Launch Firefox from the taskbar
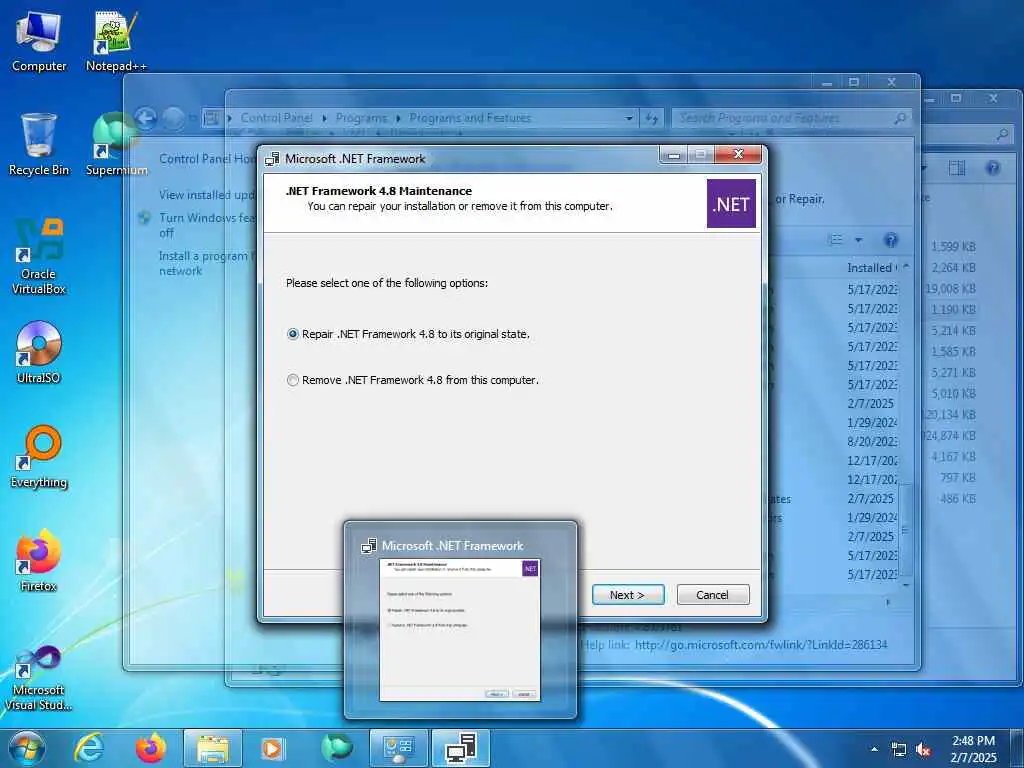The height and width of the screenshot is (768, 1024). [150, 748]
